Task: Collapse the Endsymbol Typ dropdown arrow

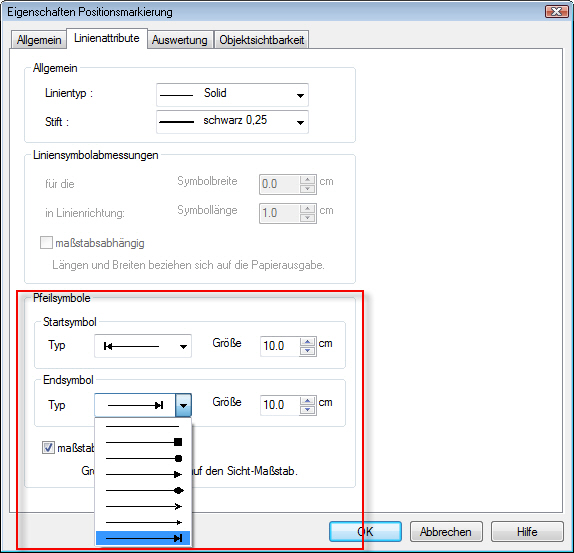Action: 183,405
